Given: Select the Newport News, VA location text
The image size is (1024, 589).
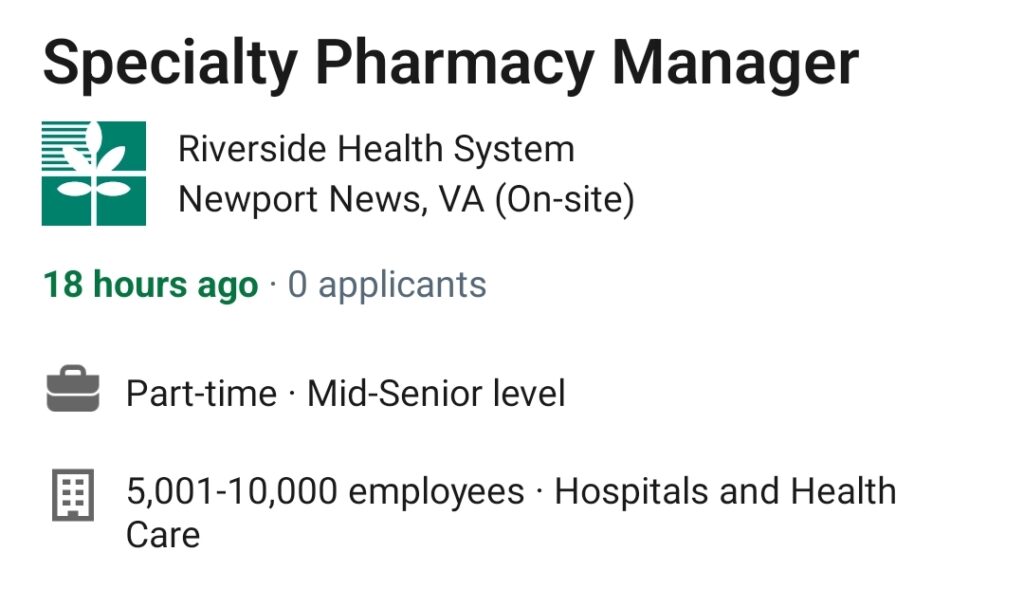Looking at the screenshot, I should tap(331, 199).
